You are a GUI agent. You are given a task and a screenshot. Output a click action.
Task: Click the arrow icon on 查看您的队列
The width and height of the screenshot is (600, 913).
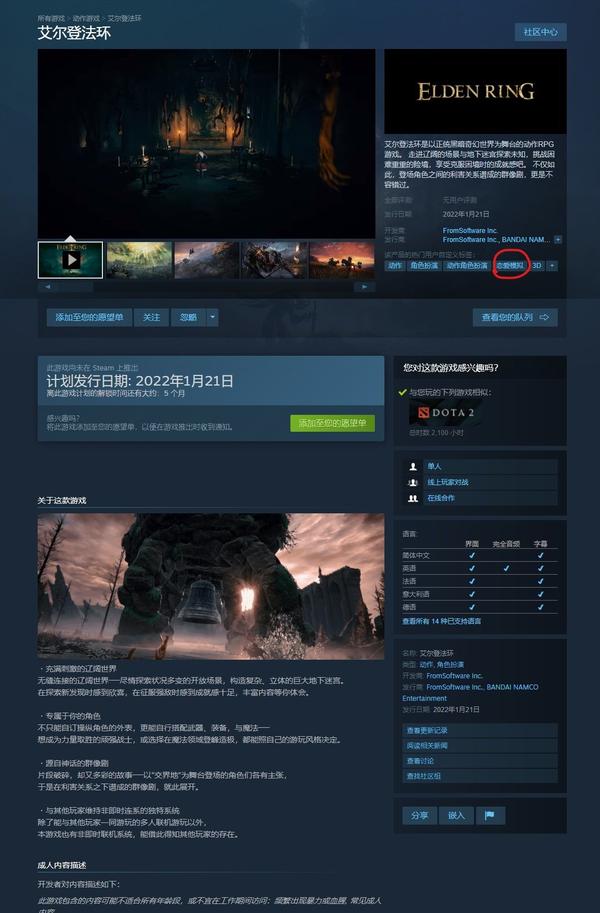coord(544,317)
